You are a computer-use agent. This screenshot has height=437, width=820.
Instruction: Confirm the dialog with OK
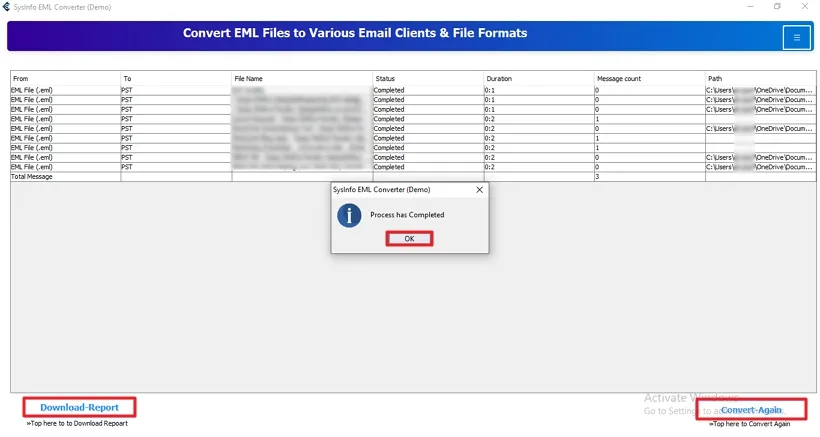click(x=409, y=239)
